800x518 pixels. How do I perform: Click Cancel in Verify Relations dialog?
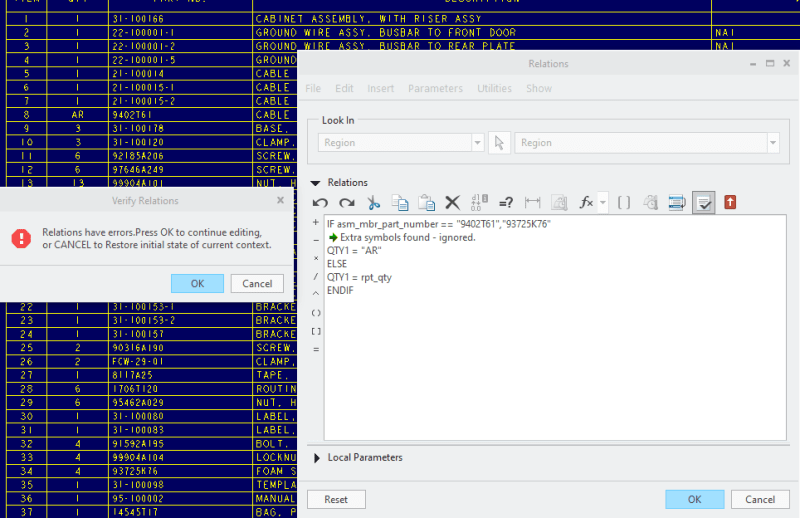click(257, 284)
